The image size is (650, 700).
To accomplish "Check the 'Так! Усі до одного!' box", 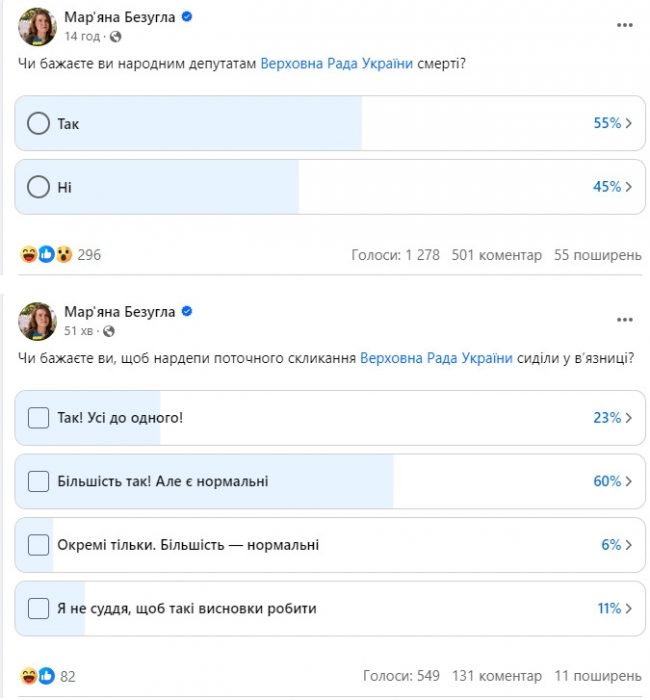I will pyautogui.click(x=38, y=418).
